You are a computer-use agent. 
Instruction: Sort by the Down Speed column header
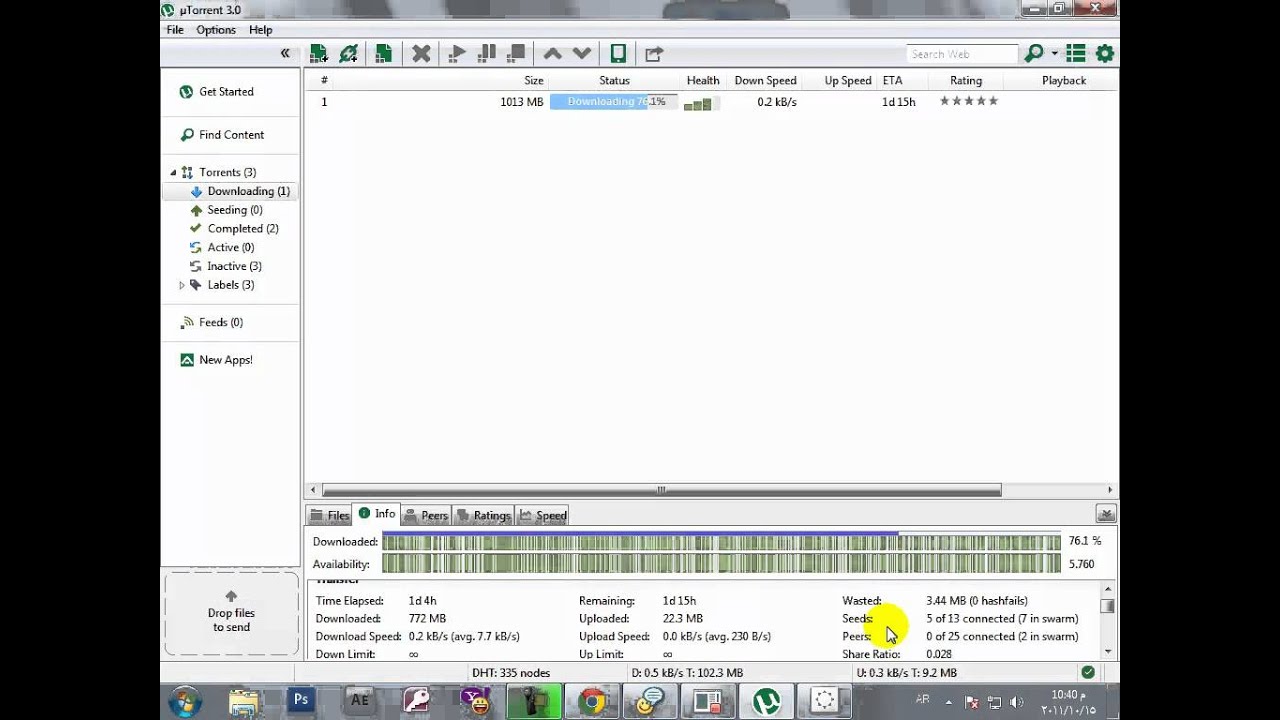click(x=765, y=80)
